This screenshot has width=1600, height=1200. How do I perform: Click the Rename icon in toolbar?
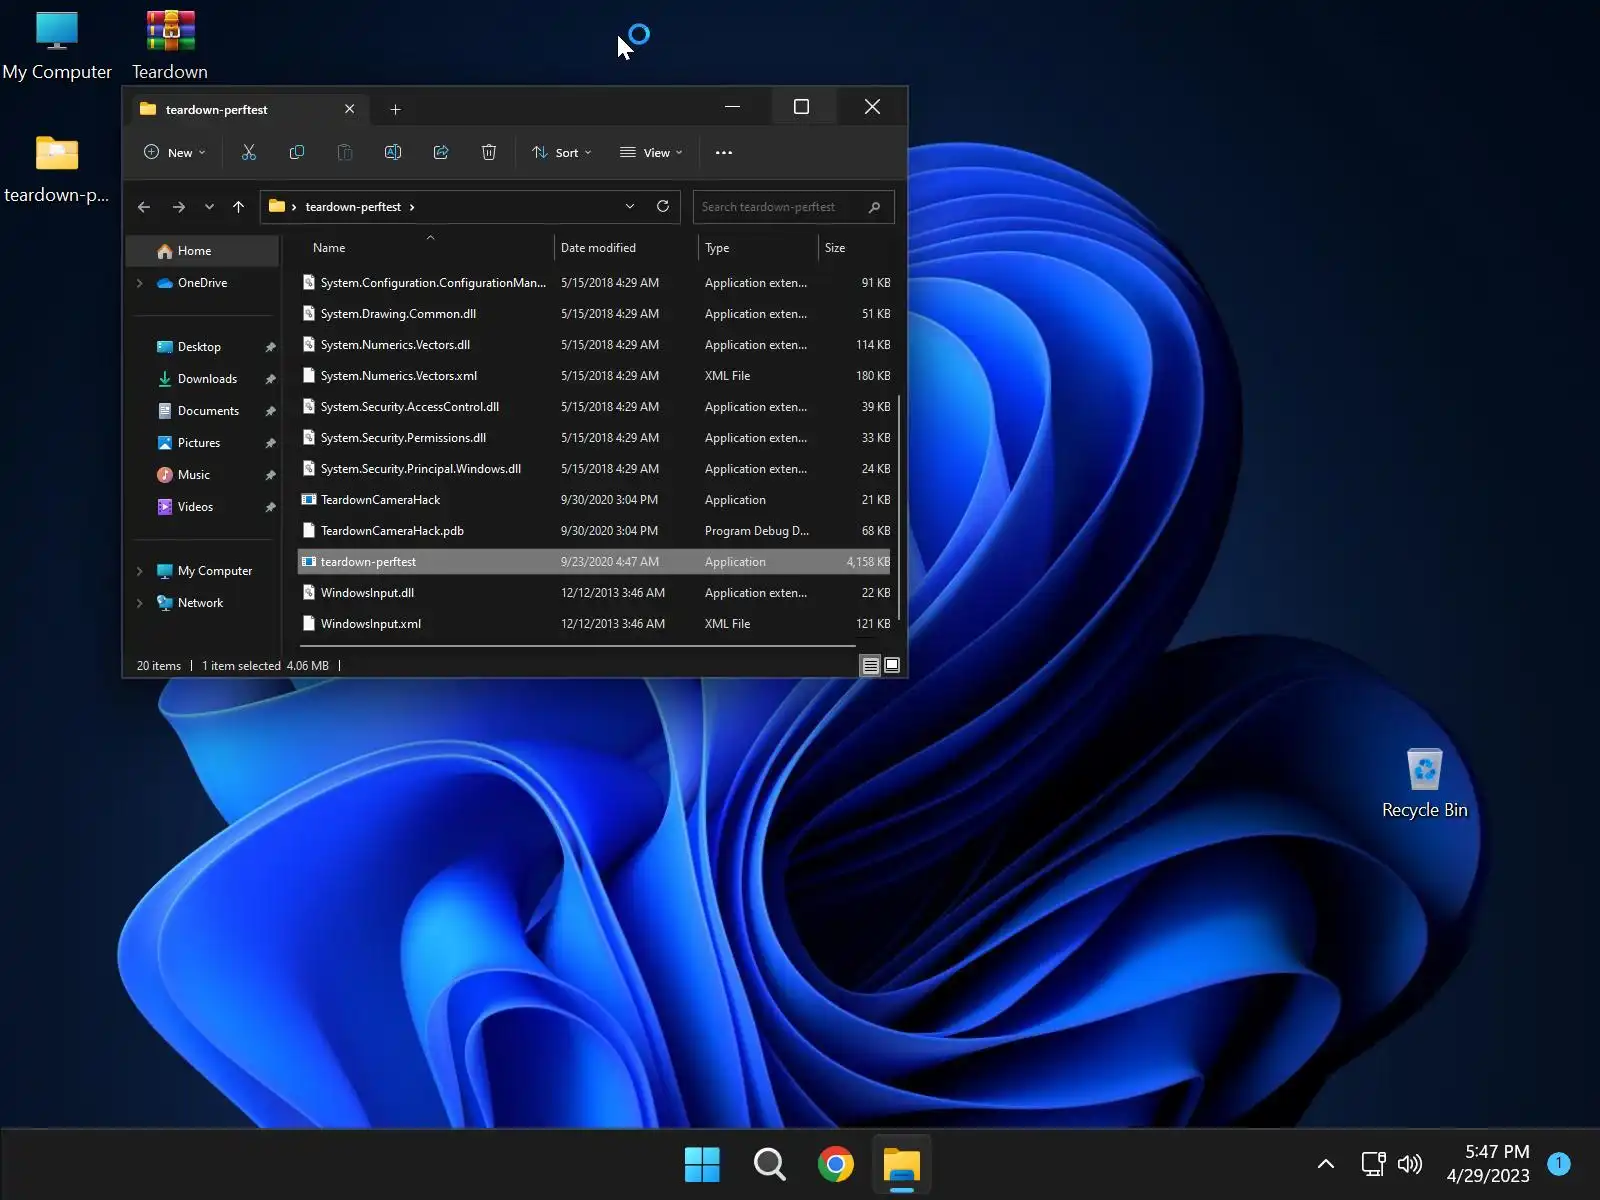click(393, 152)
